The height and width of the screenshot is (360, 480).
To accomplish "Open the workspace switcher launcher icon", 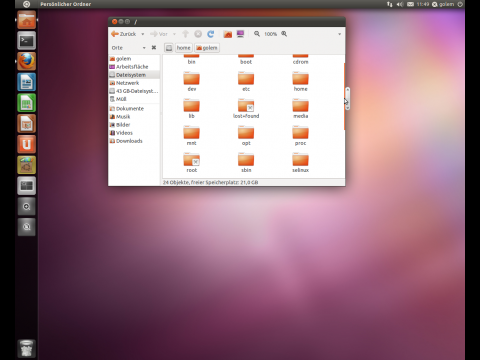I will click(27, 185).
